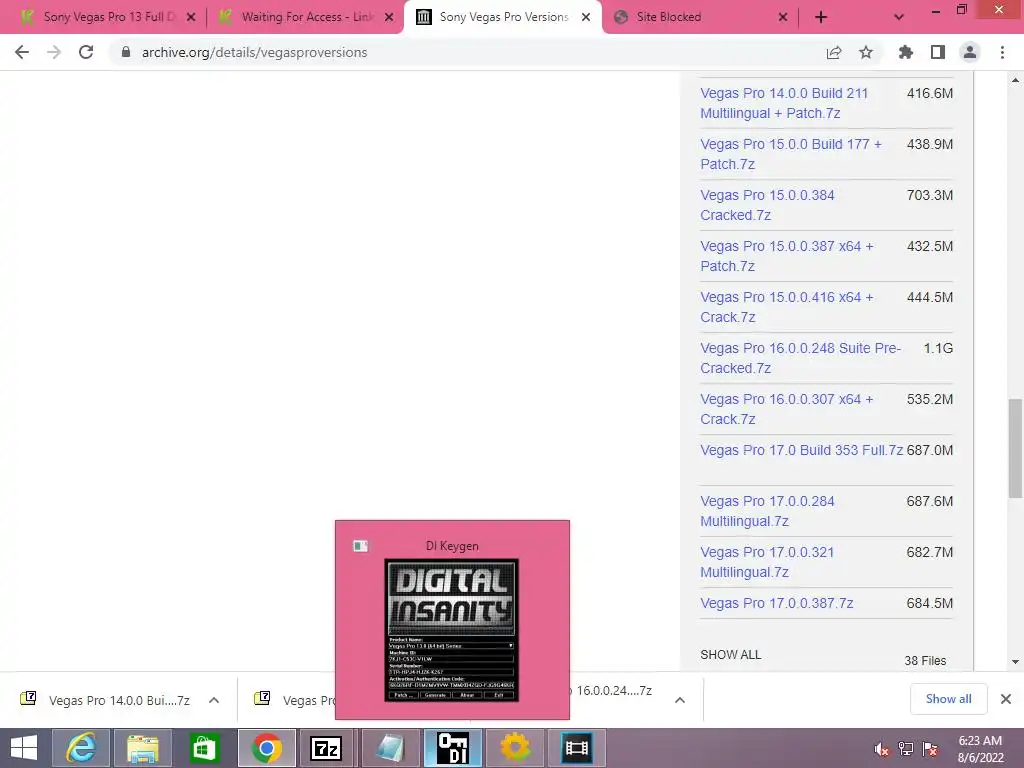Go back to the previous page
This screenshot has width=1024, height=768.
(22, 52)
